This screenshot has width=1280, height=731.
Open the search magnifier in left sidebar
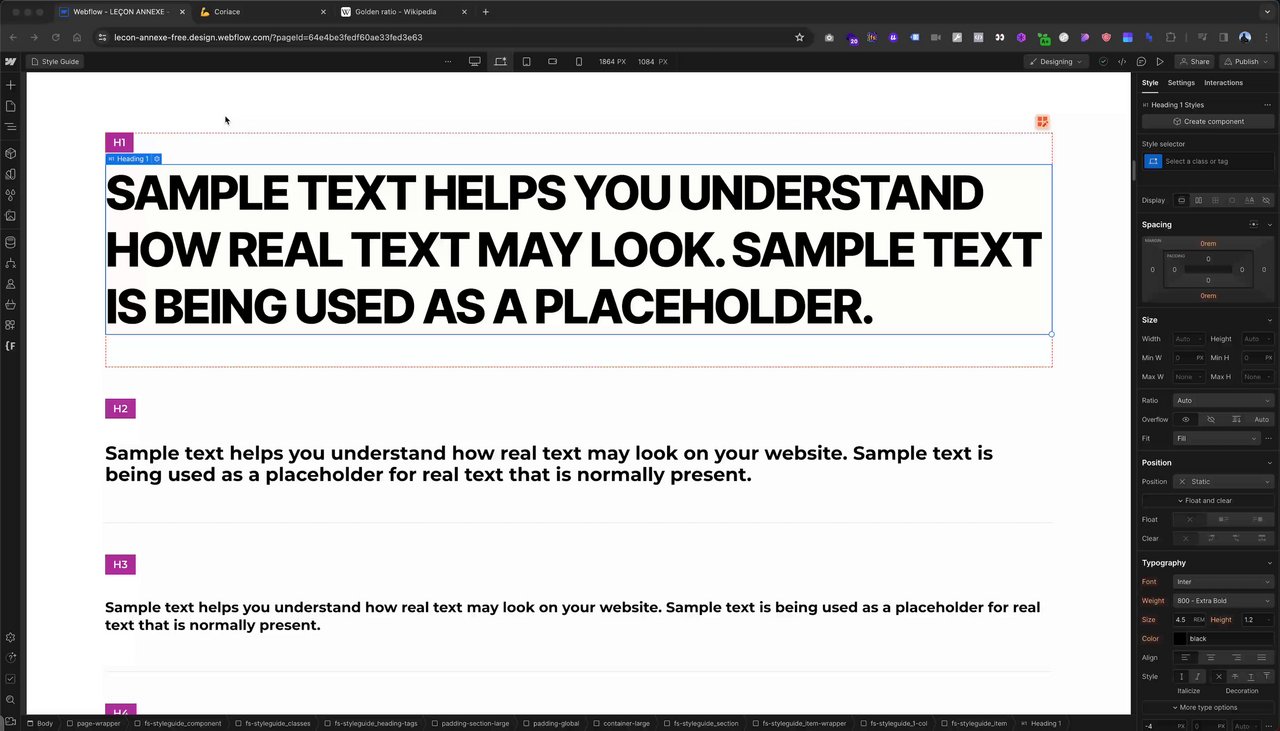click(x=11, y=700)
